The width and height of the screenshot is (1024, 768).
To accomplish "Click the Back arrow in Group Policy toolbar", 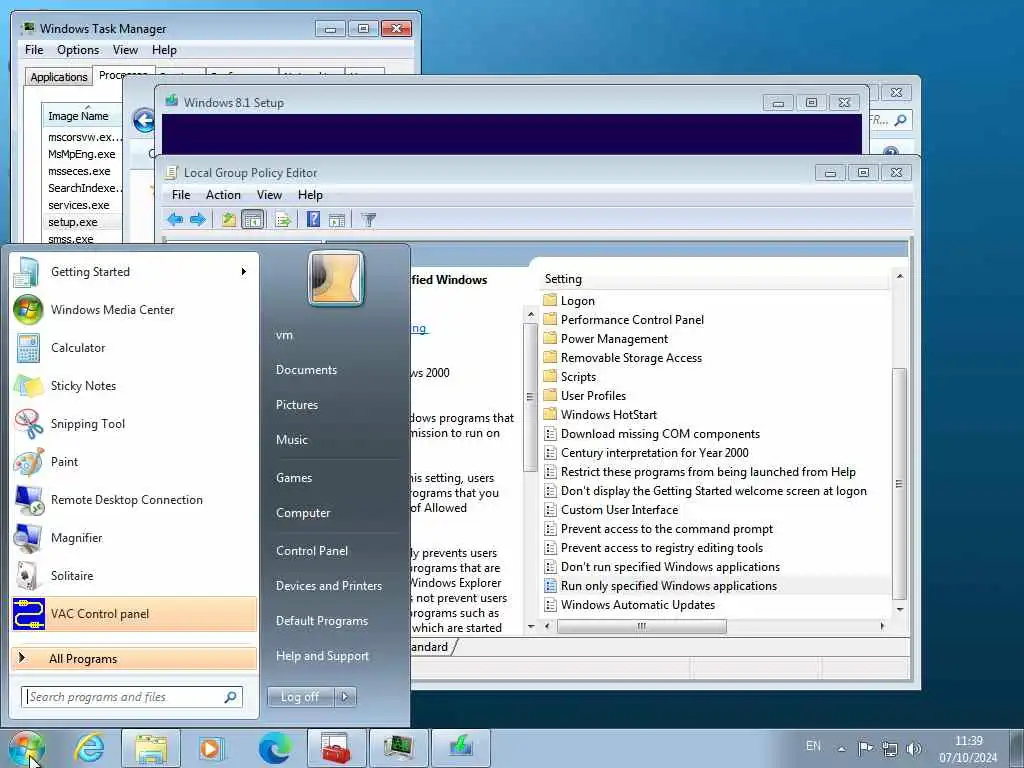I will 174,219.
